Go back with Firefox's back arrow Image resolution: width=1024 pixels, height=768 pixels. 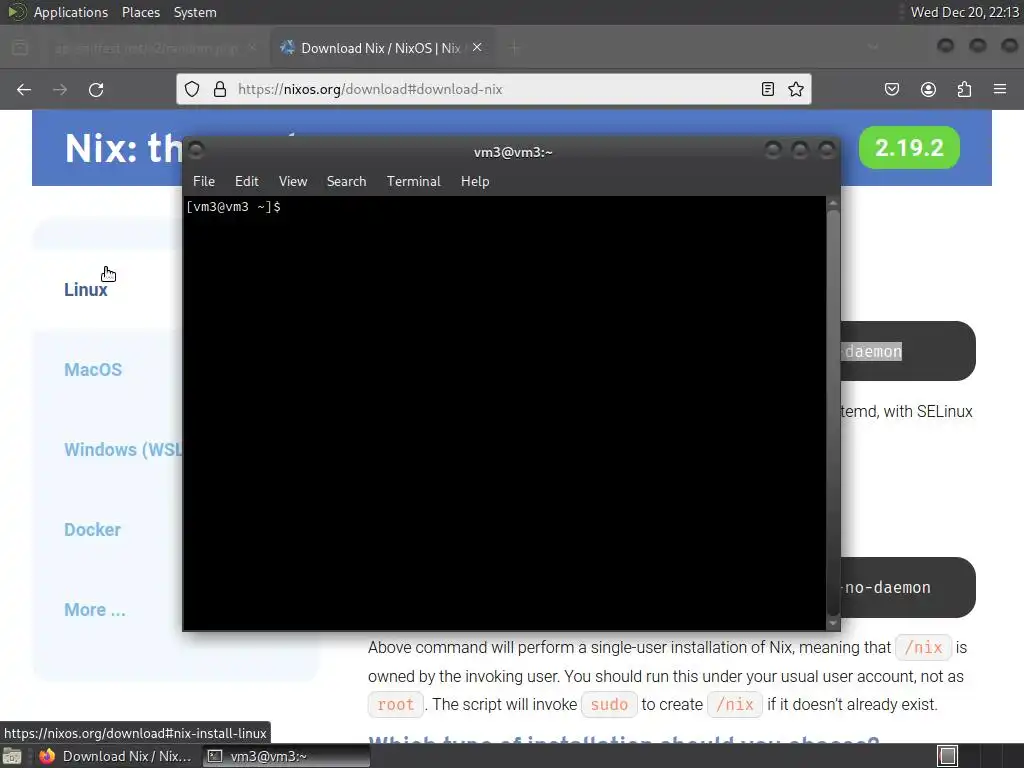24,89
